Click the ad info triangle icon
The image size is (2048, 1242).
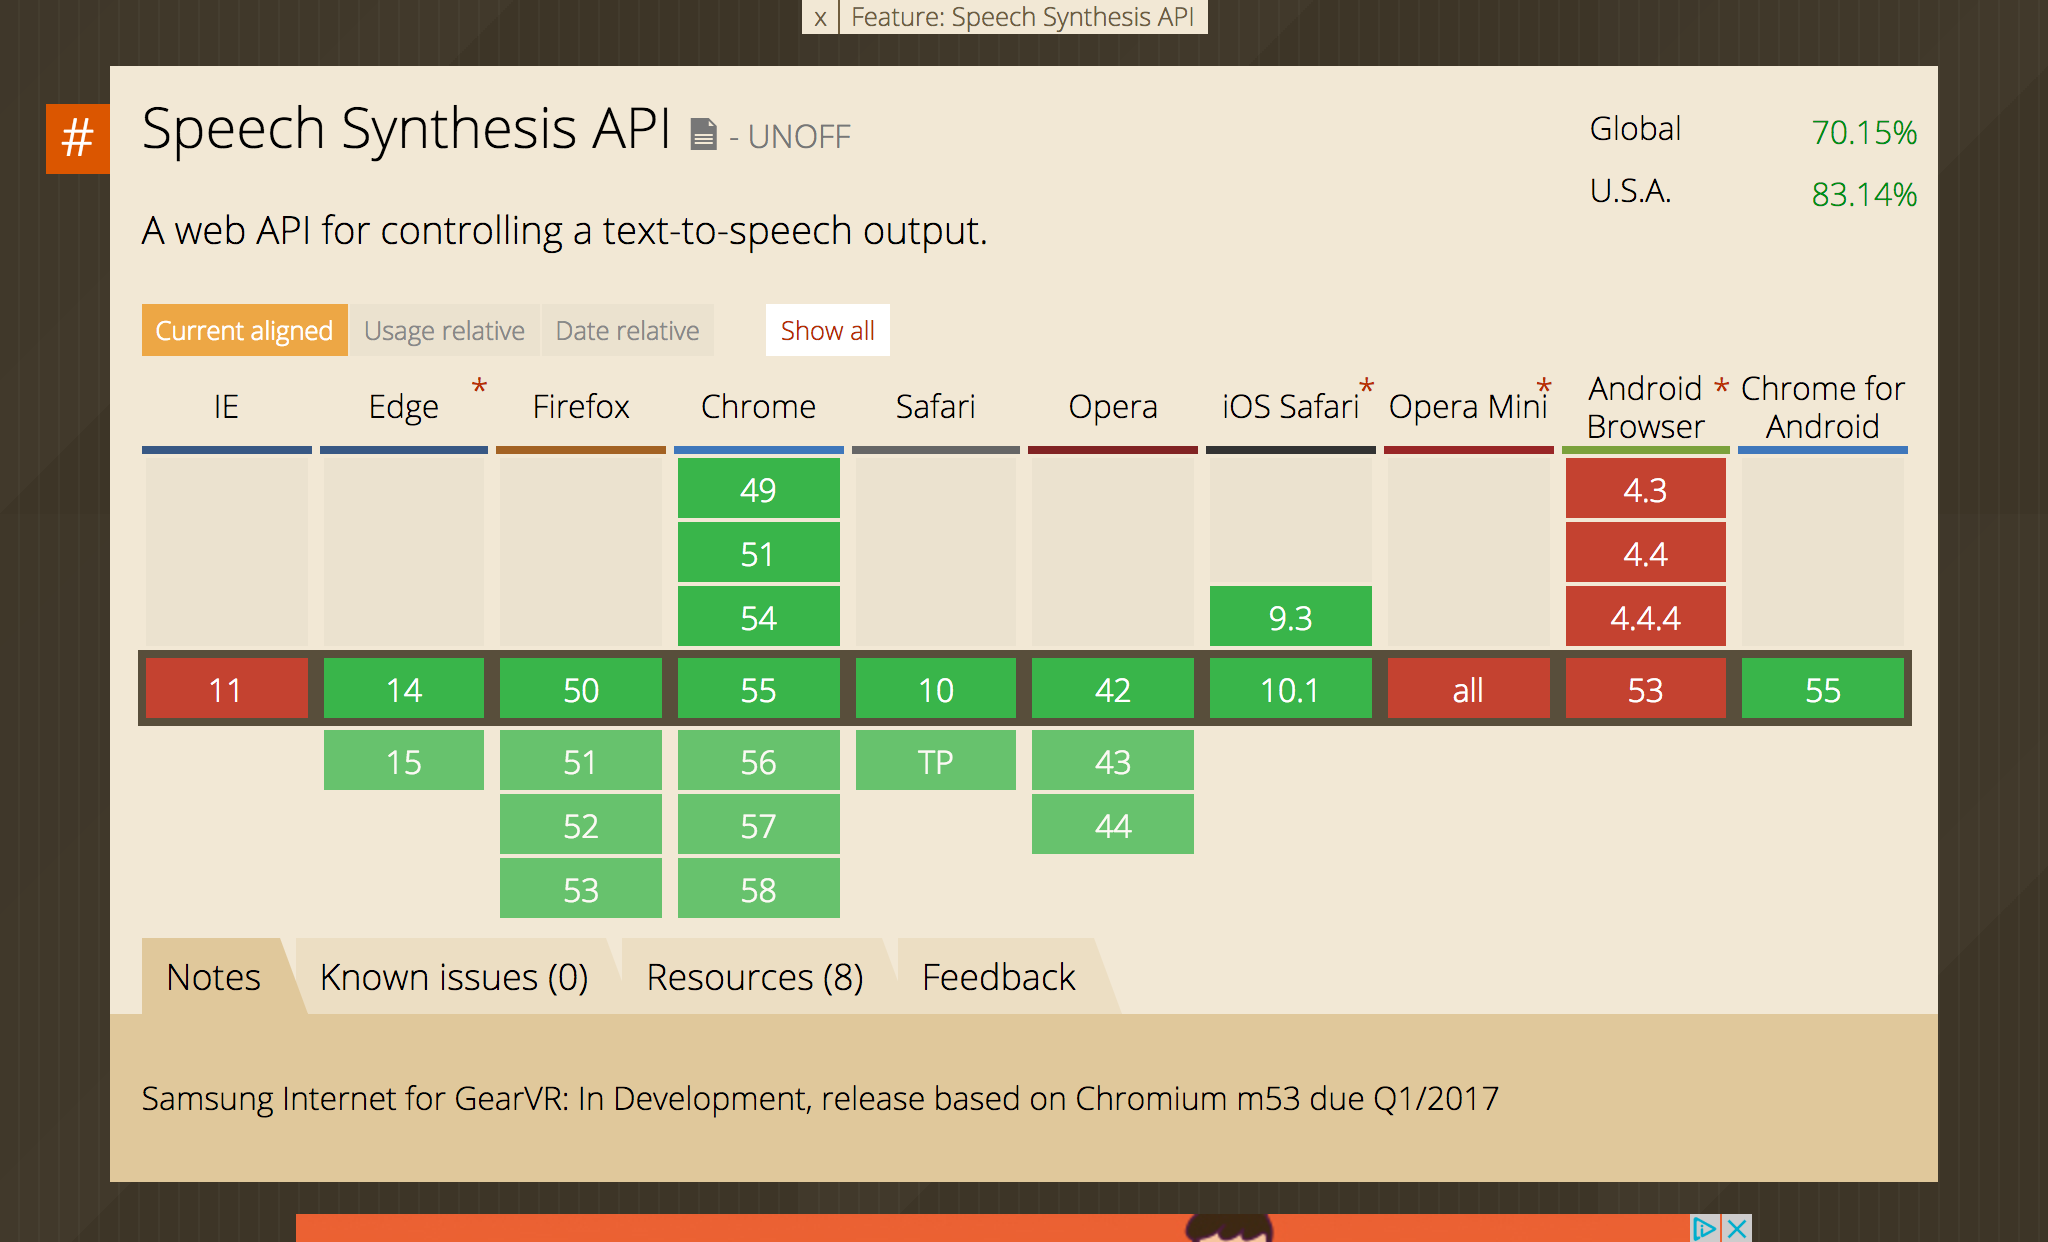(x=1704, y=1228)
